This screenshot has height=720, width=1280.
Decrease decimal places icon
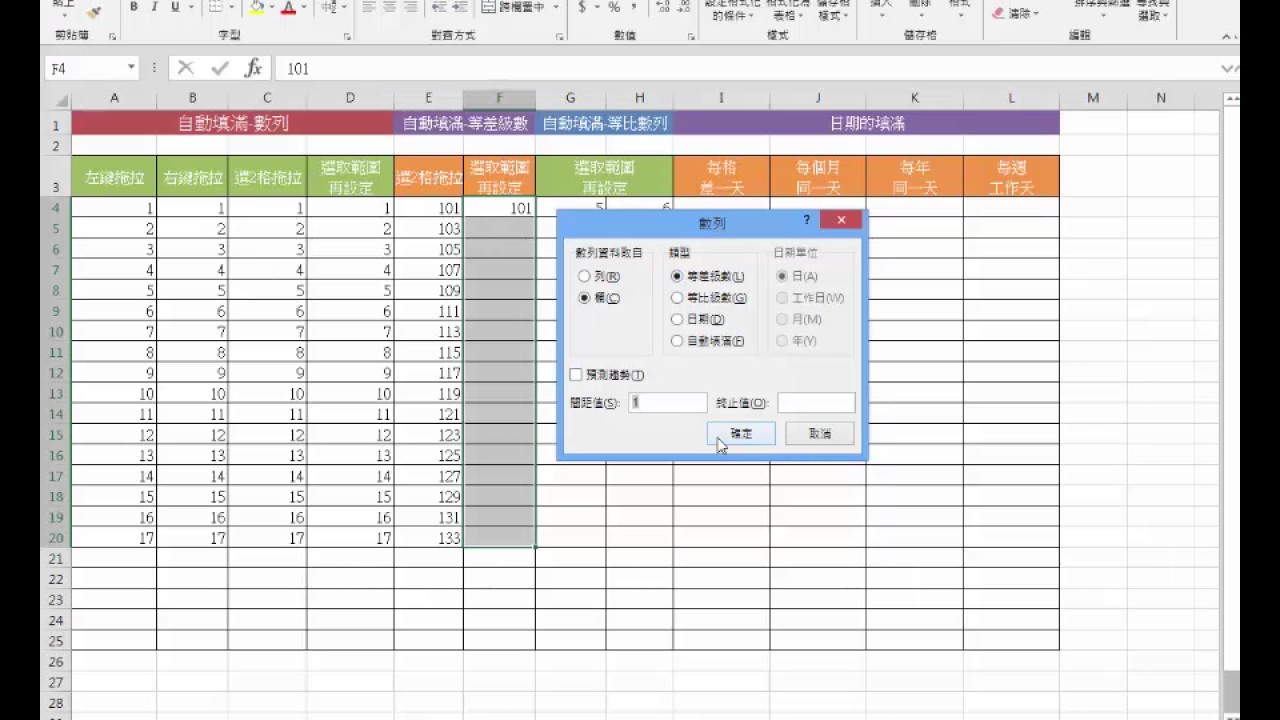click(x=684, y=7)
